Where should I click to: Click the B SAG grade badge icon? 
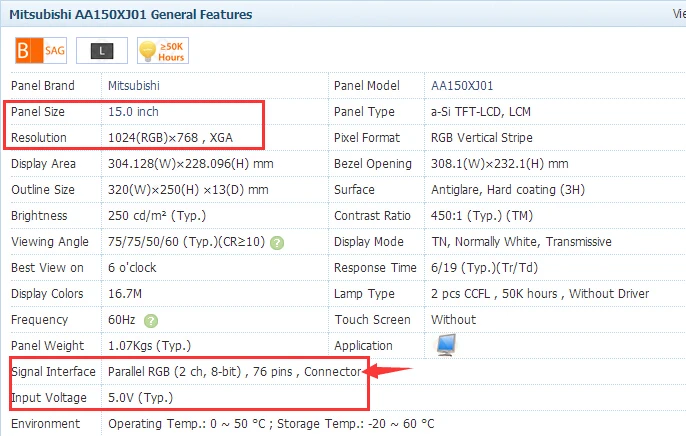41,51
